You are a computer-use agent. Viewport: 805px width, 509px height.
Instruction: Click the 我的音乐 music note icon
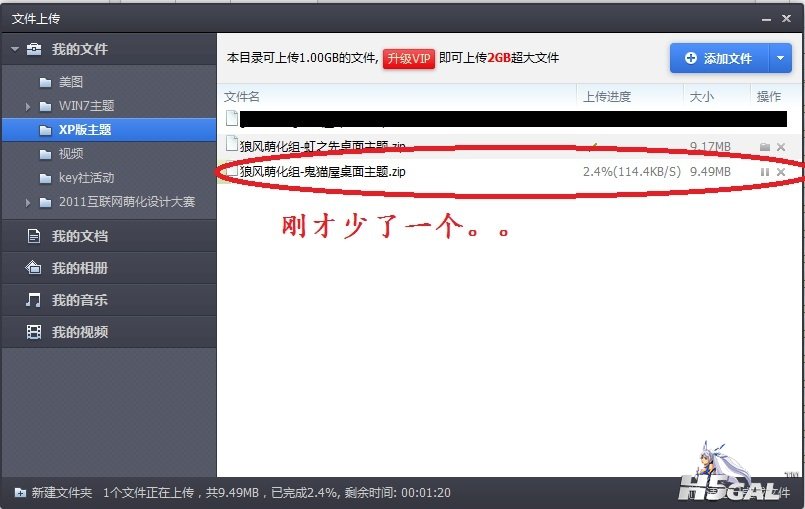34,300
